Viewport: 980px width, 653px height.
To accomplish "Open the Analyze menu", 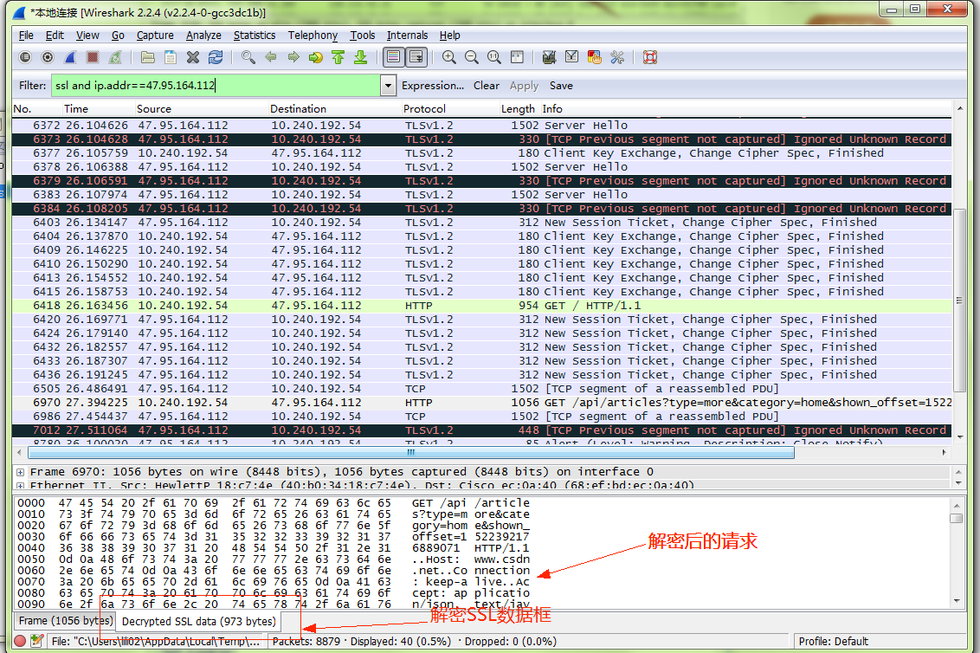I will 203,35.
